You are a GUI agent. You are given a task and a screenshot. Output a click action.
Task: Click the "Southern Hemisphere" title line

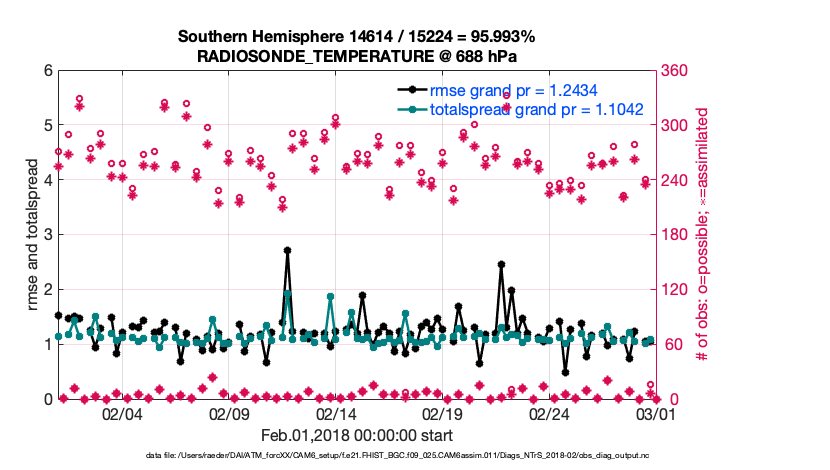click(357, 36)
